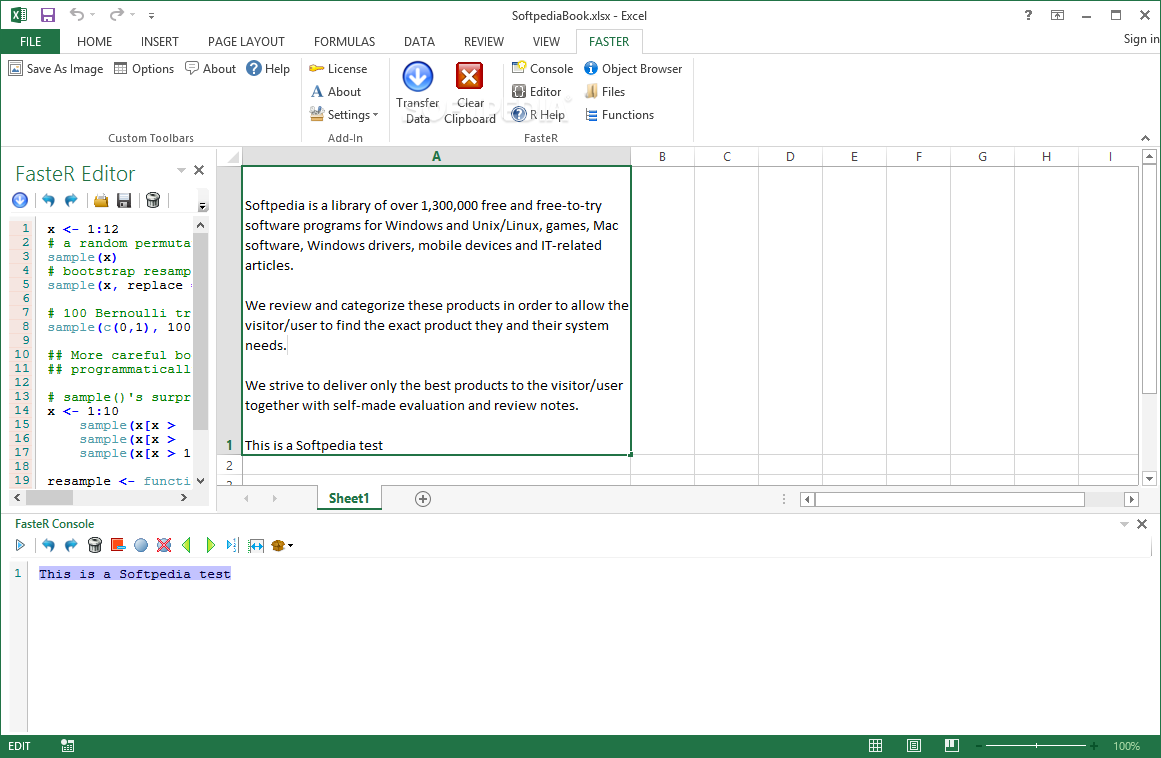Switch to the HOME ribbon tab
The height and width of the screenshot is (758, 1161).
[94, 41]
